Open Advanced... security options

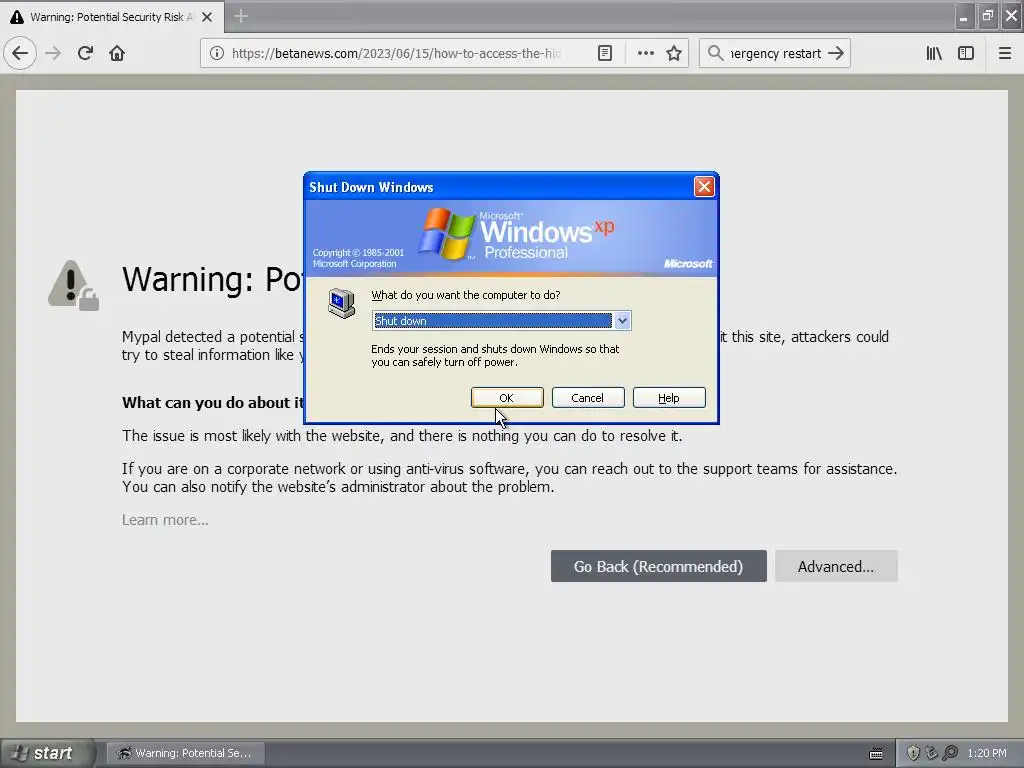coord(836,566)
